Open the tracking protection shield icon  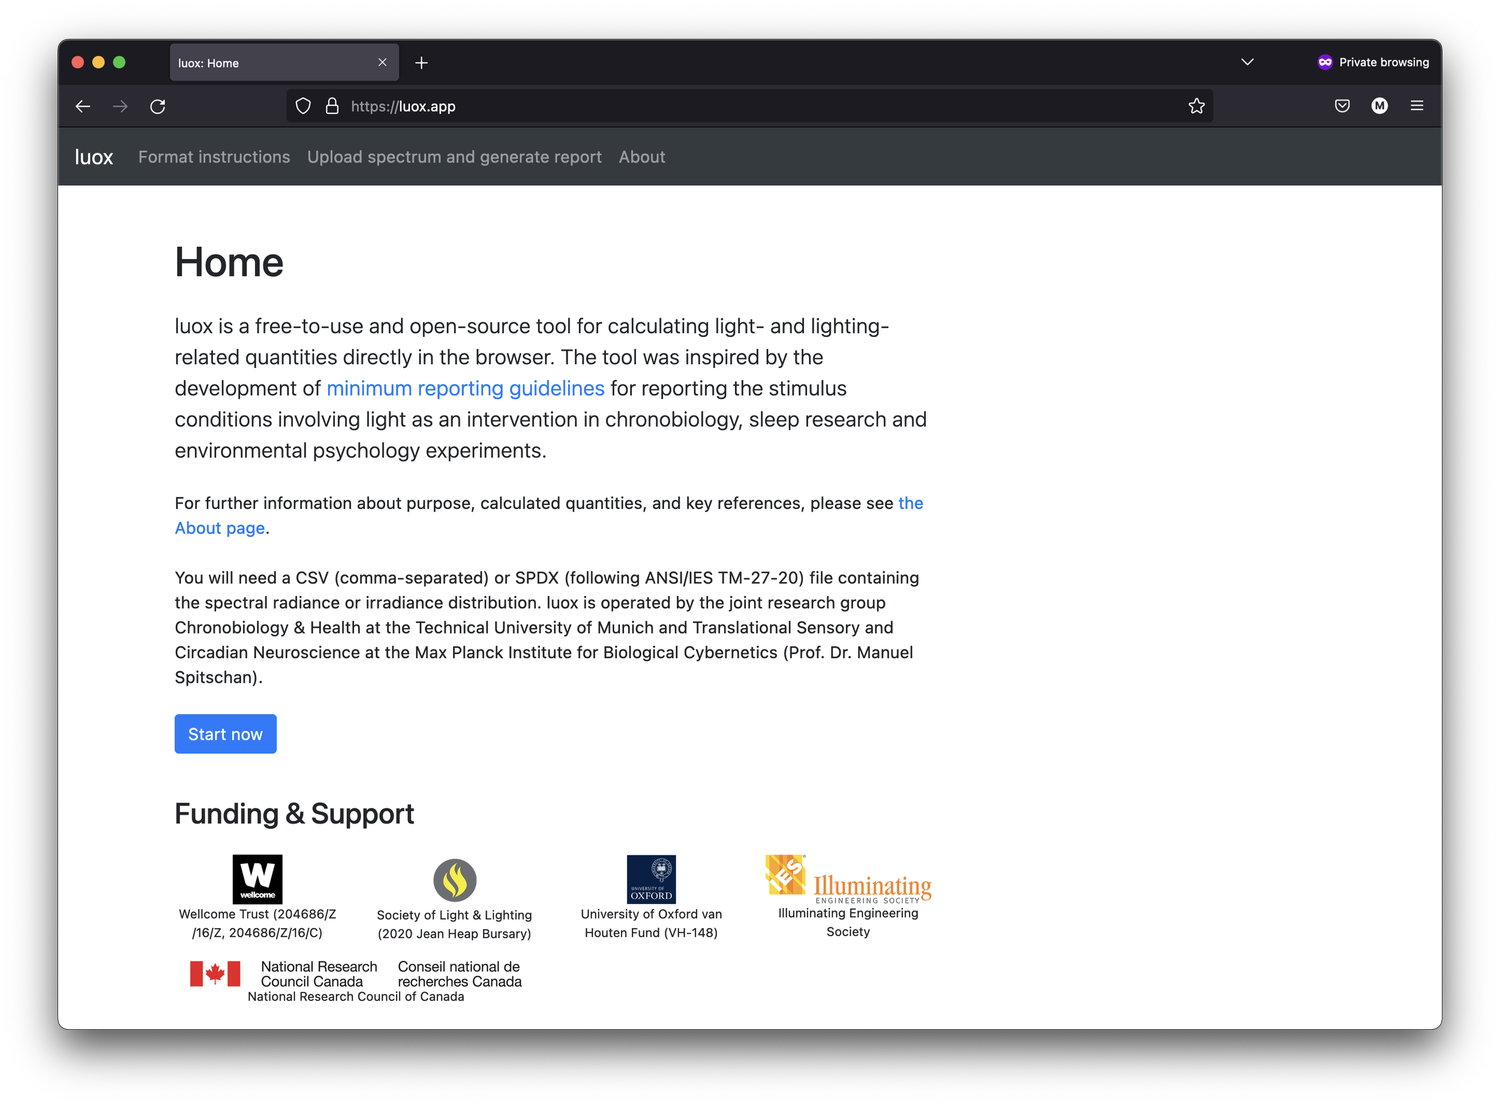(303, 106)
